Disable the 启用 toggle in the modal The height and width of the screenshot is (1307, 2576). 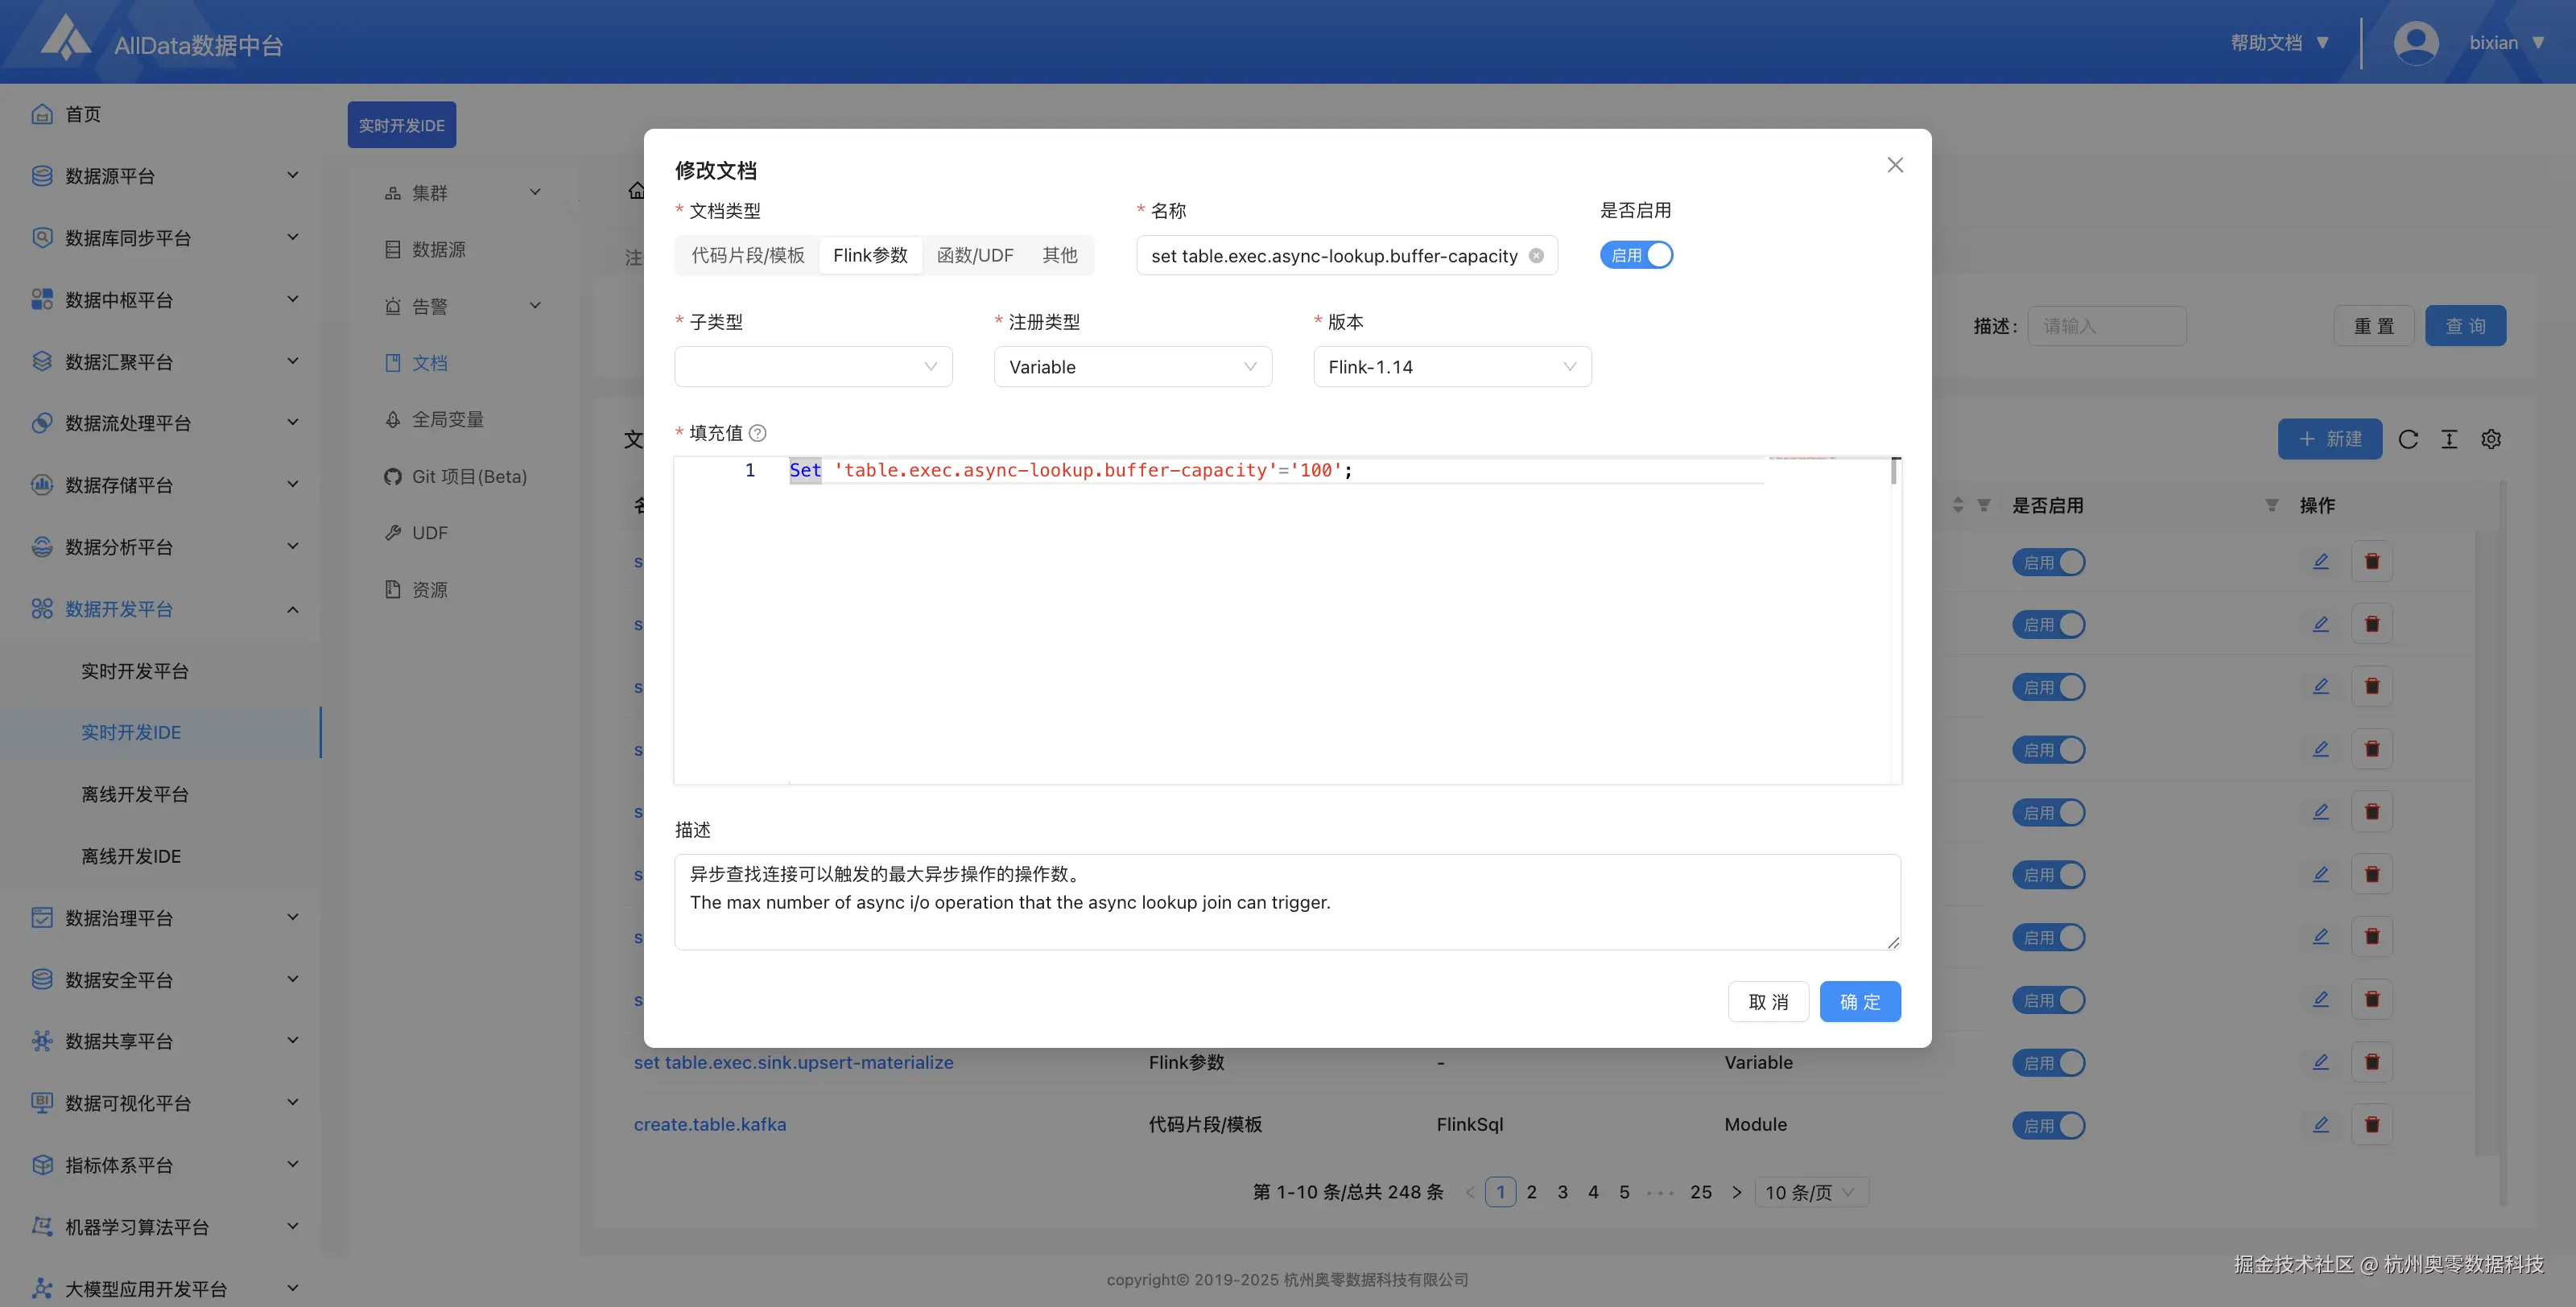pos(1637,254)
